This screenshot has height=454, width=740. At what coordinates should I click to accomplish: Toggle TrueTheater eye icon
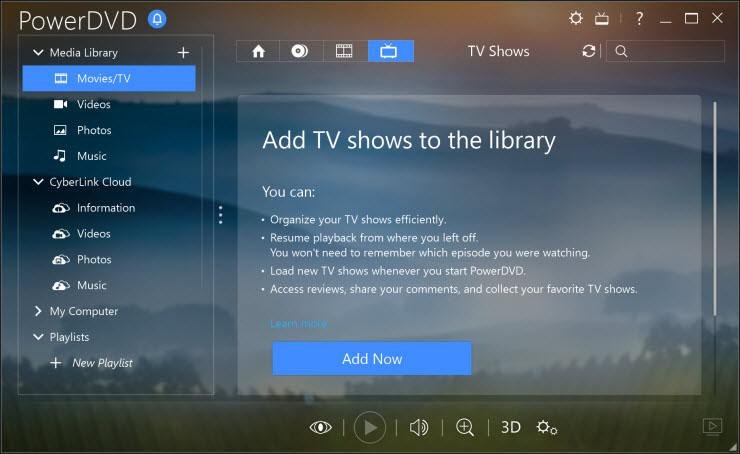click(320, 428)
